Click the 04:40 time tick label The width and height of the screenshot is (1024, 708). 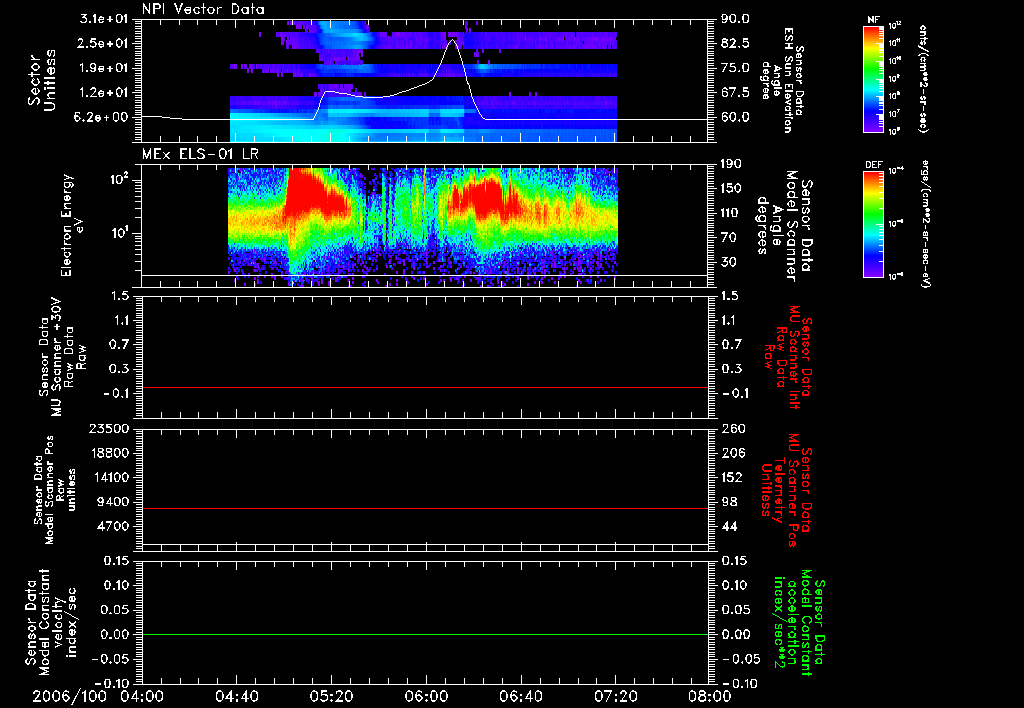point(236,696)
